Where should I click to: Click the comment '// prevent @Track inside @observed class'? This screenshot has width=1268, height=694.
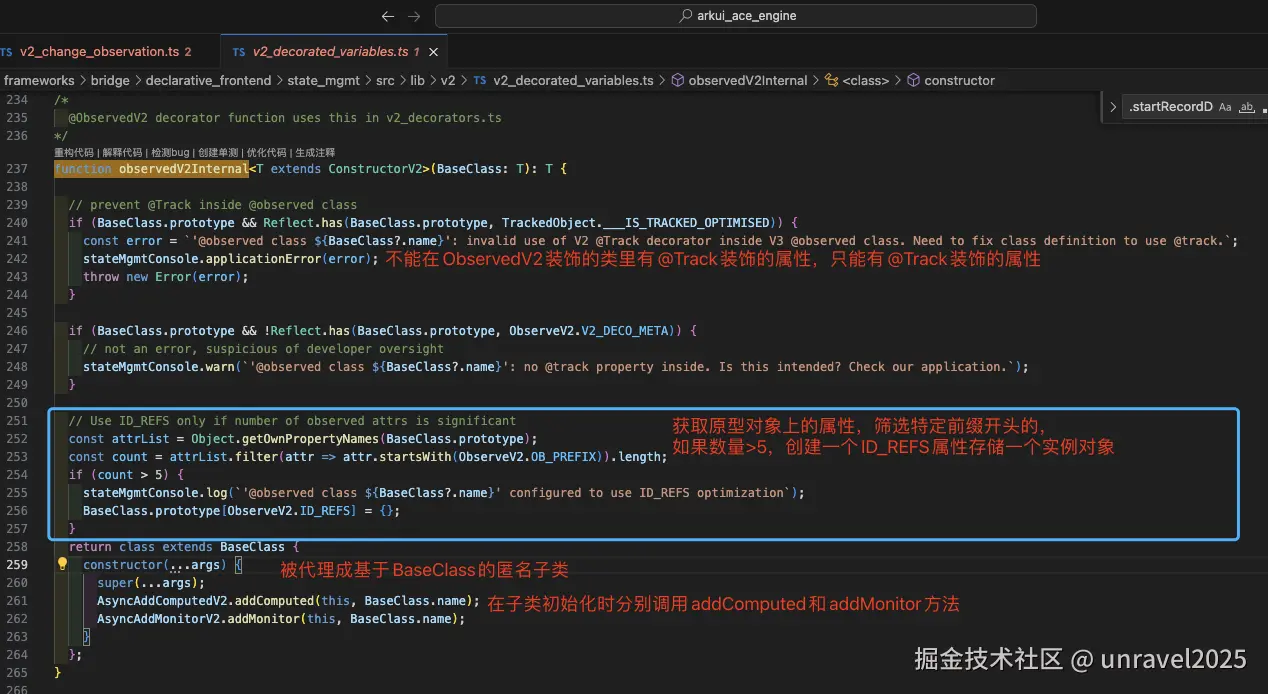[213, 204]
